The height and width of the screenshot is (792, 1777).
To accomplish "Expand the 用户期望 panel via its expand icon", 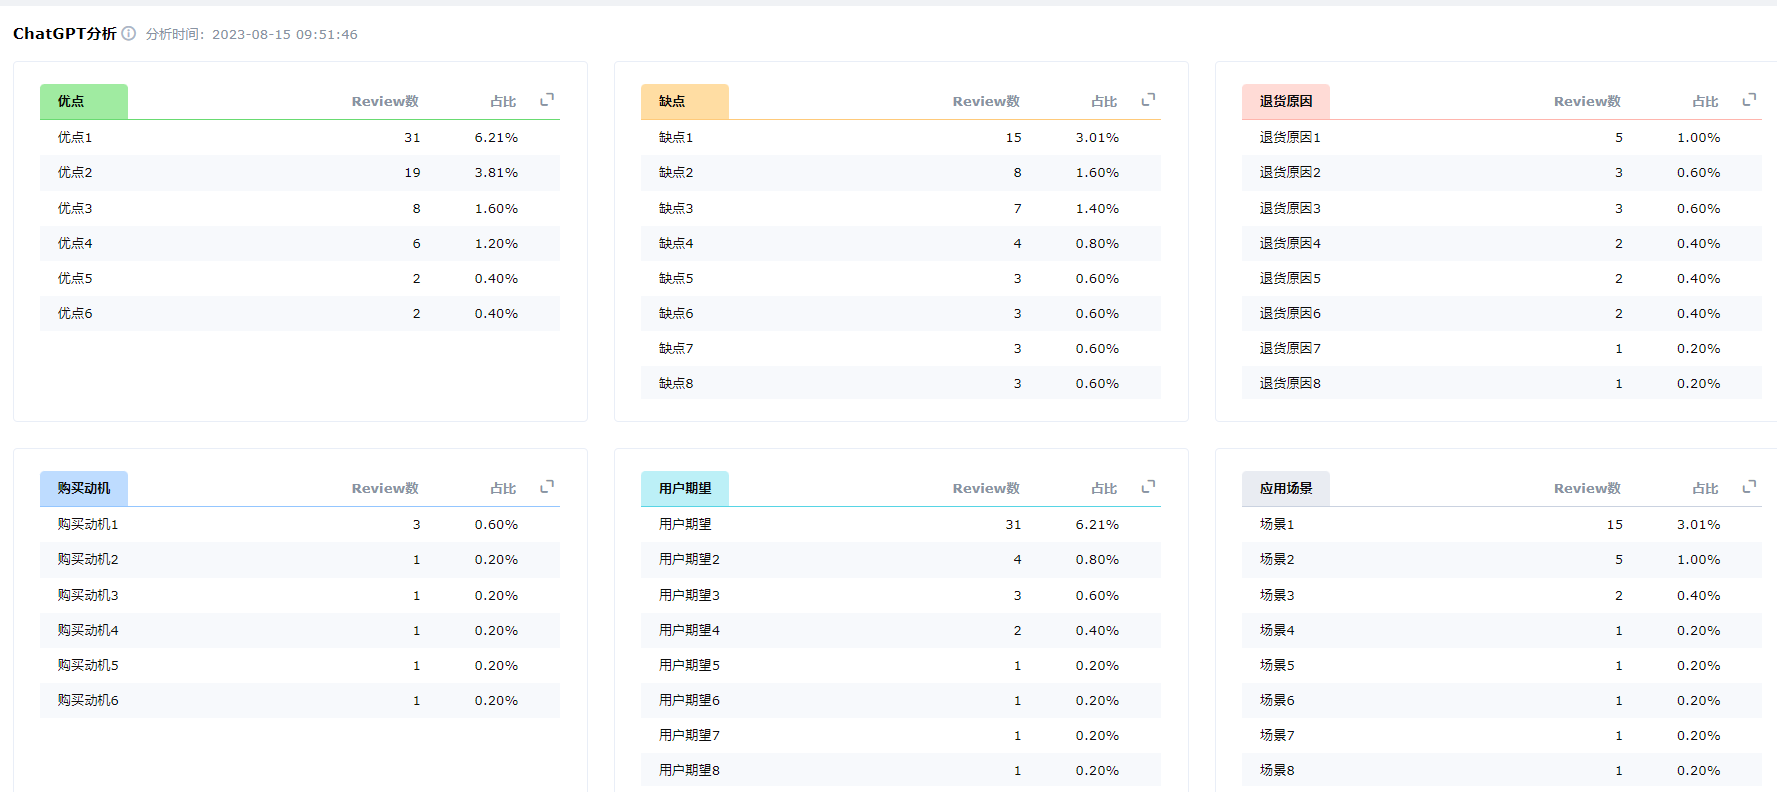I will tap(1148, 487).
